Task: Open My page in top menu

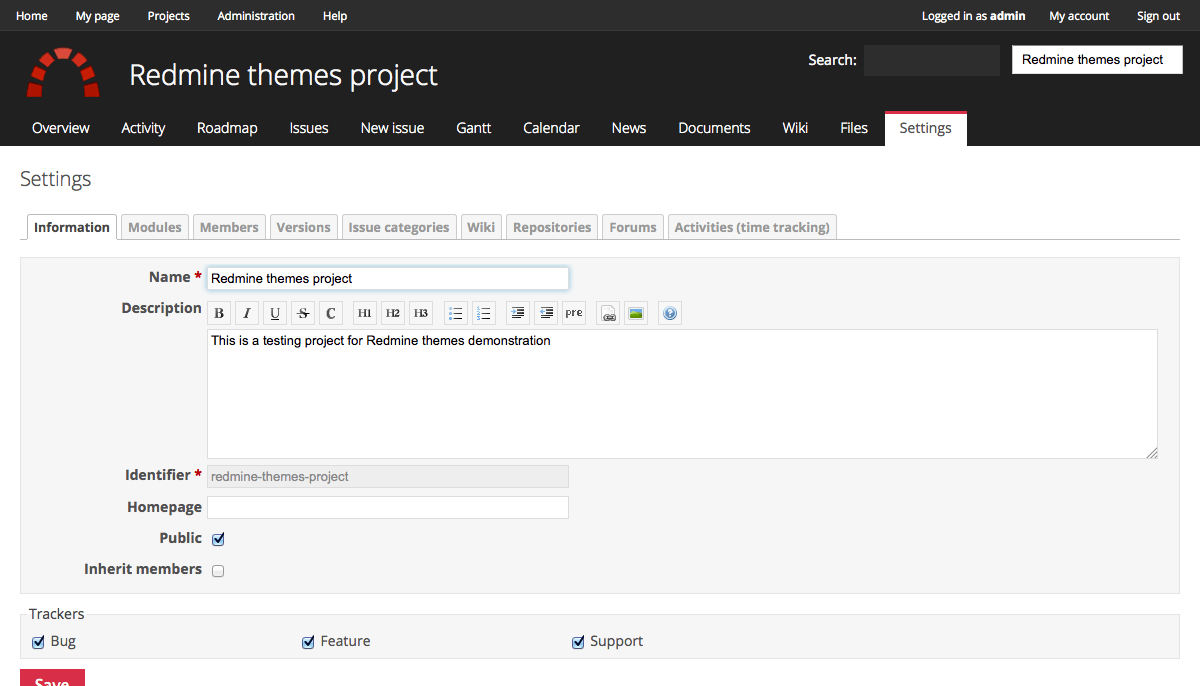Action: coord(98,16)
